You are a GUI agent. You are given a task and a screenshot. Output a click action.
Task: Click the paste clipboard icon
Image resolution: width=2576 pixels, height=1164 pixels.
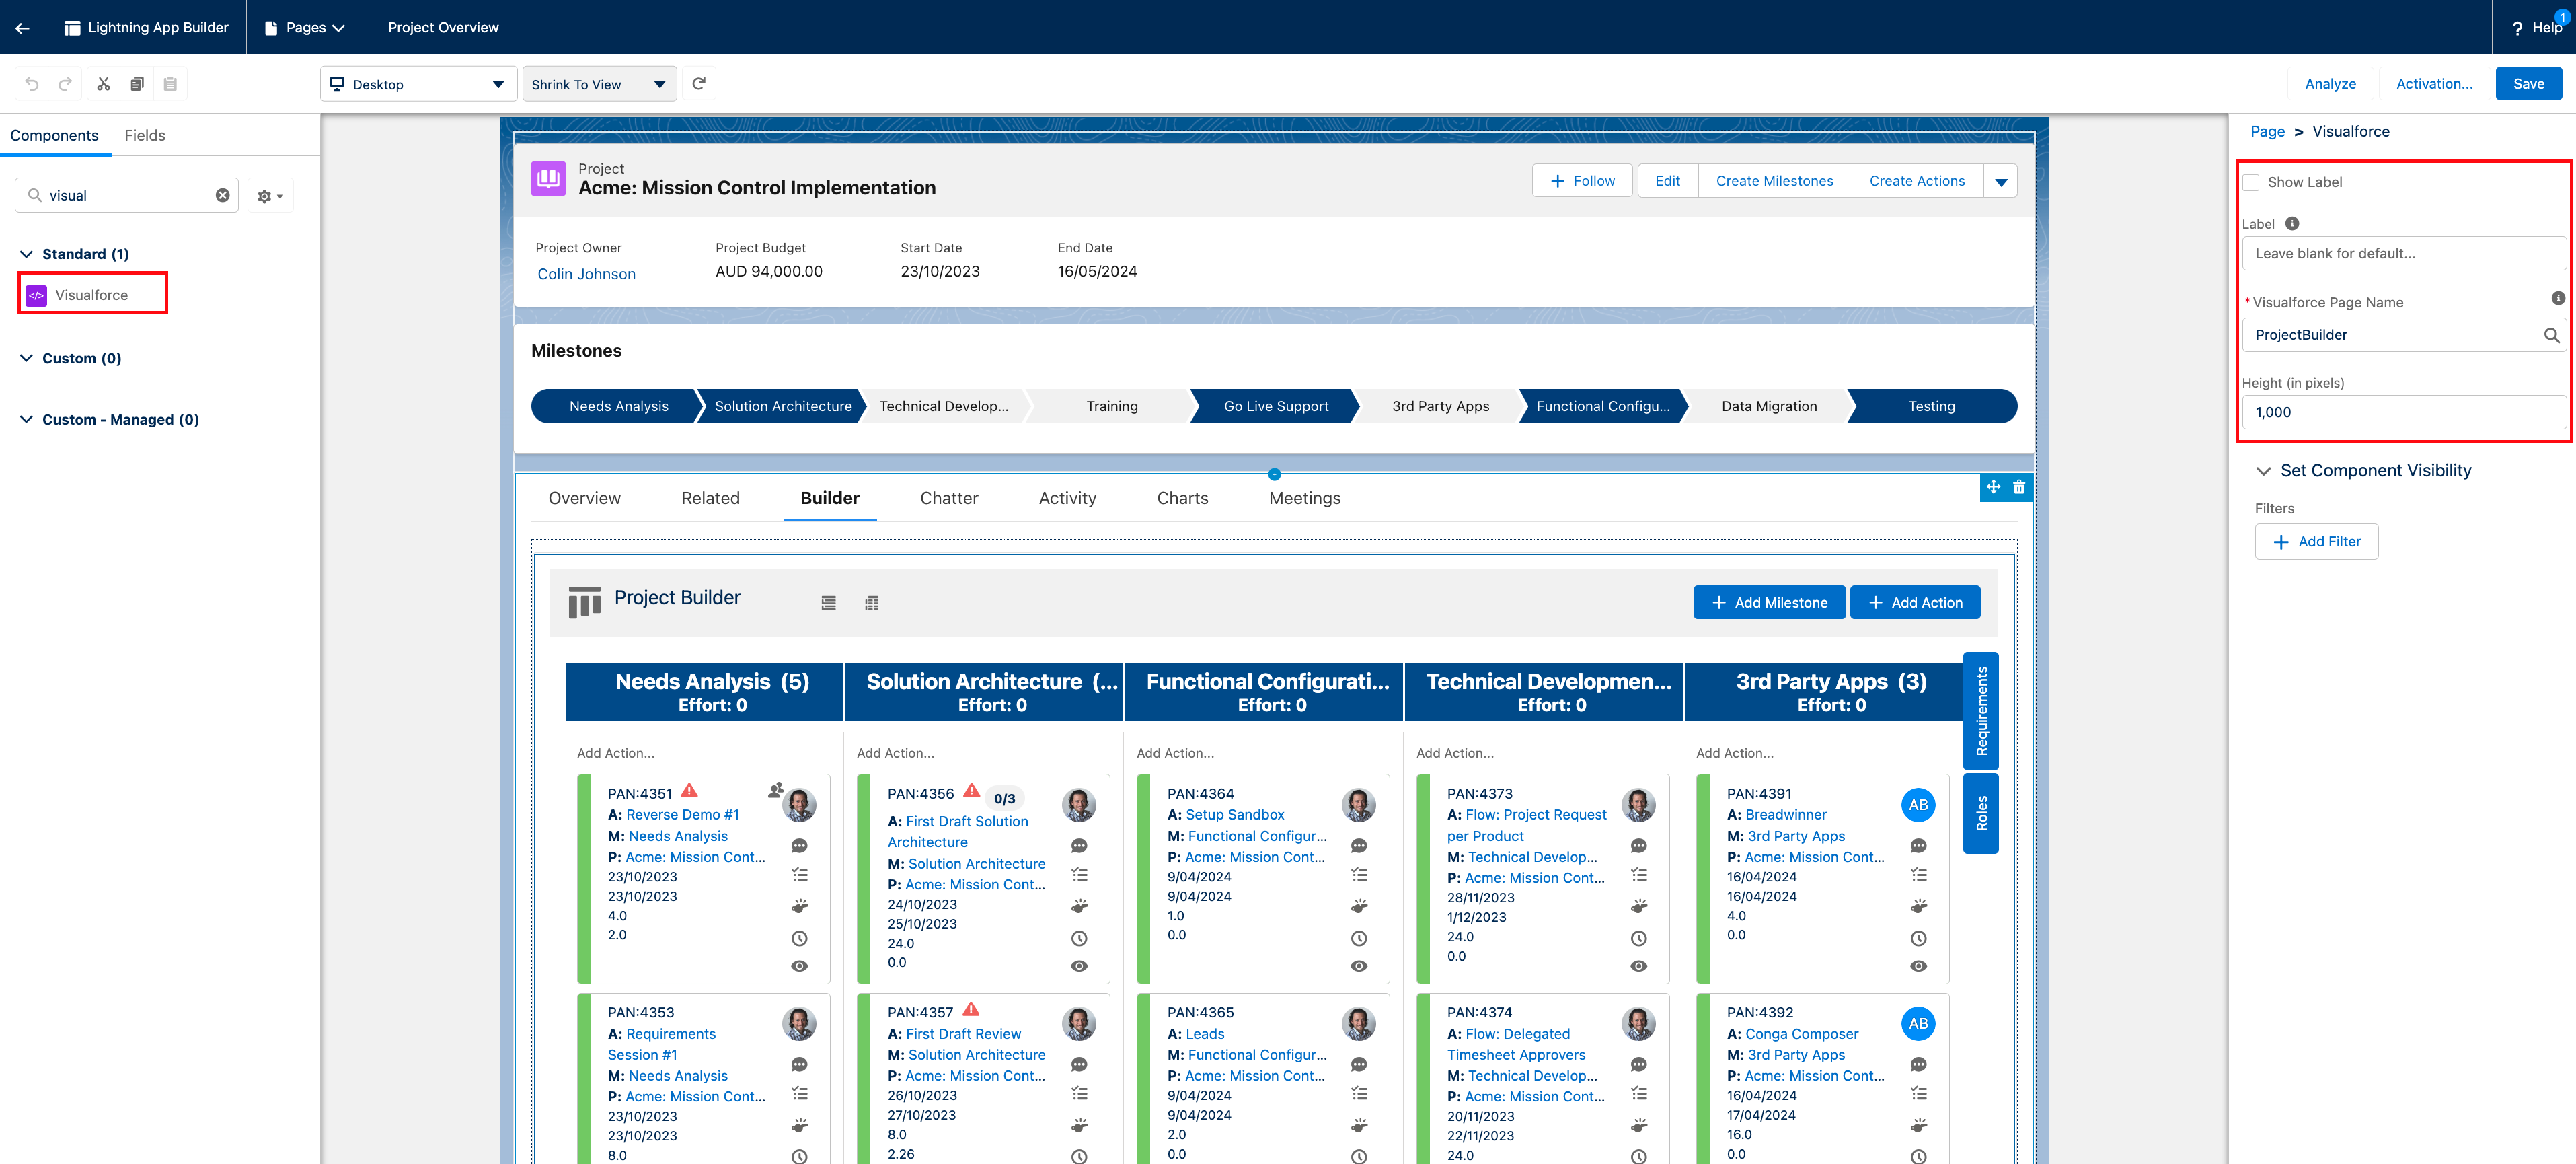(170, 84)
